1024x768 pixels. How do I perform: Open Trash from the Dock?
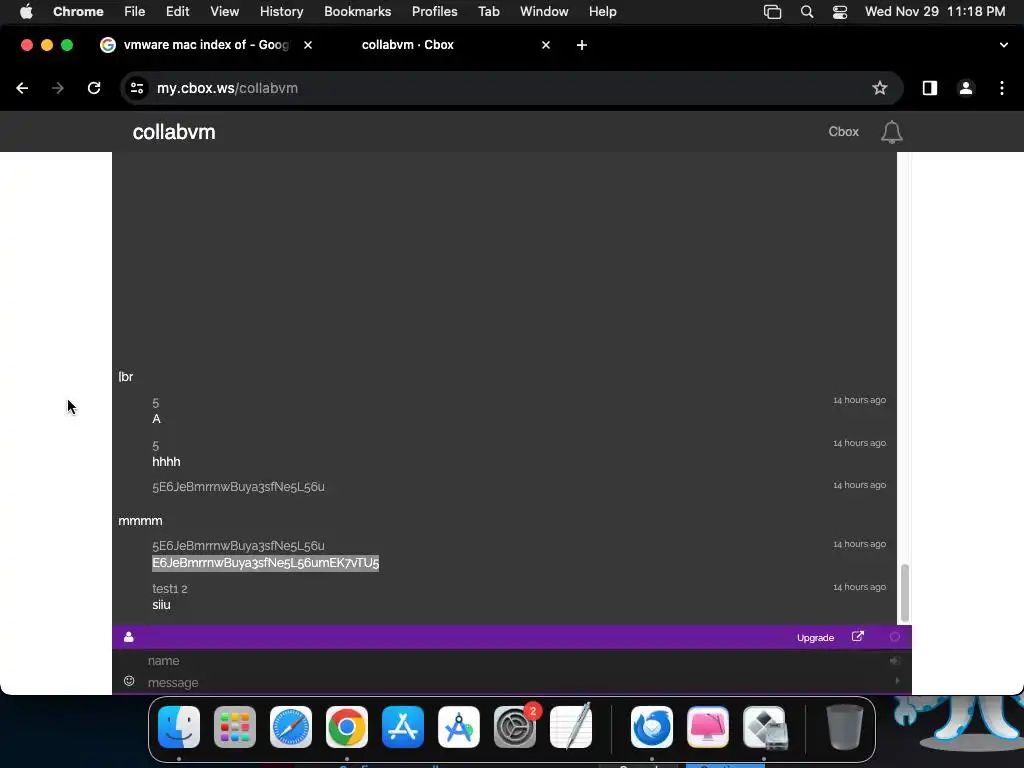(845, 727)
